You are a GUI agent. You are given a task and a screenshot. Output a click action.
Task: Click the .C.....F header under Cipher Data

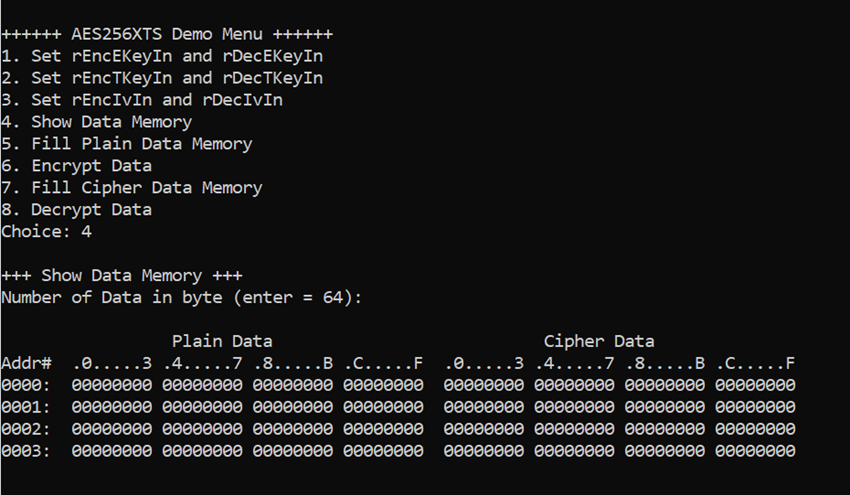[755, 363]
